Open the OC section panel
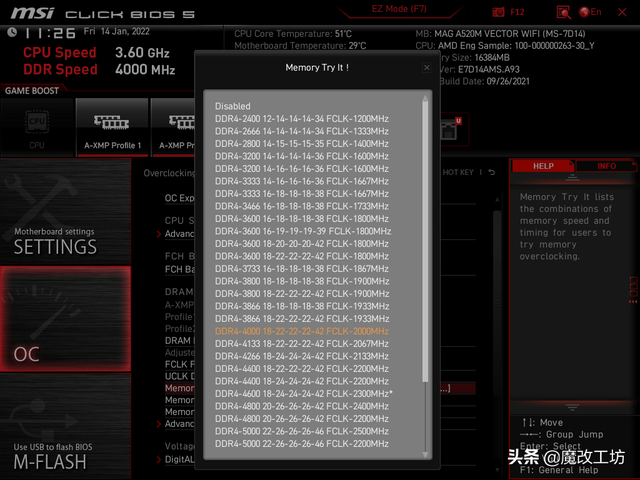Viewport: 640px width, 480px height. (x=65, y=319)
